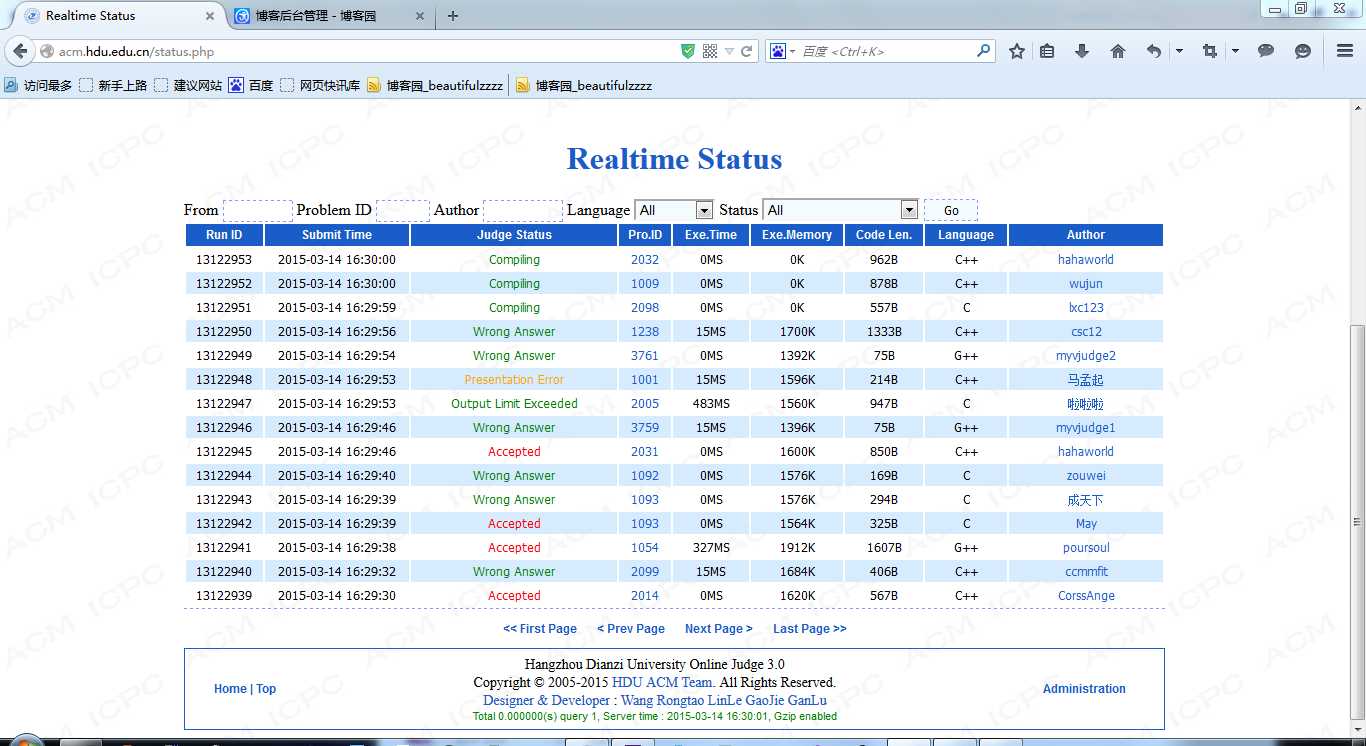
Task: Open a new tab with plus icon
Action: coord(453,16)
